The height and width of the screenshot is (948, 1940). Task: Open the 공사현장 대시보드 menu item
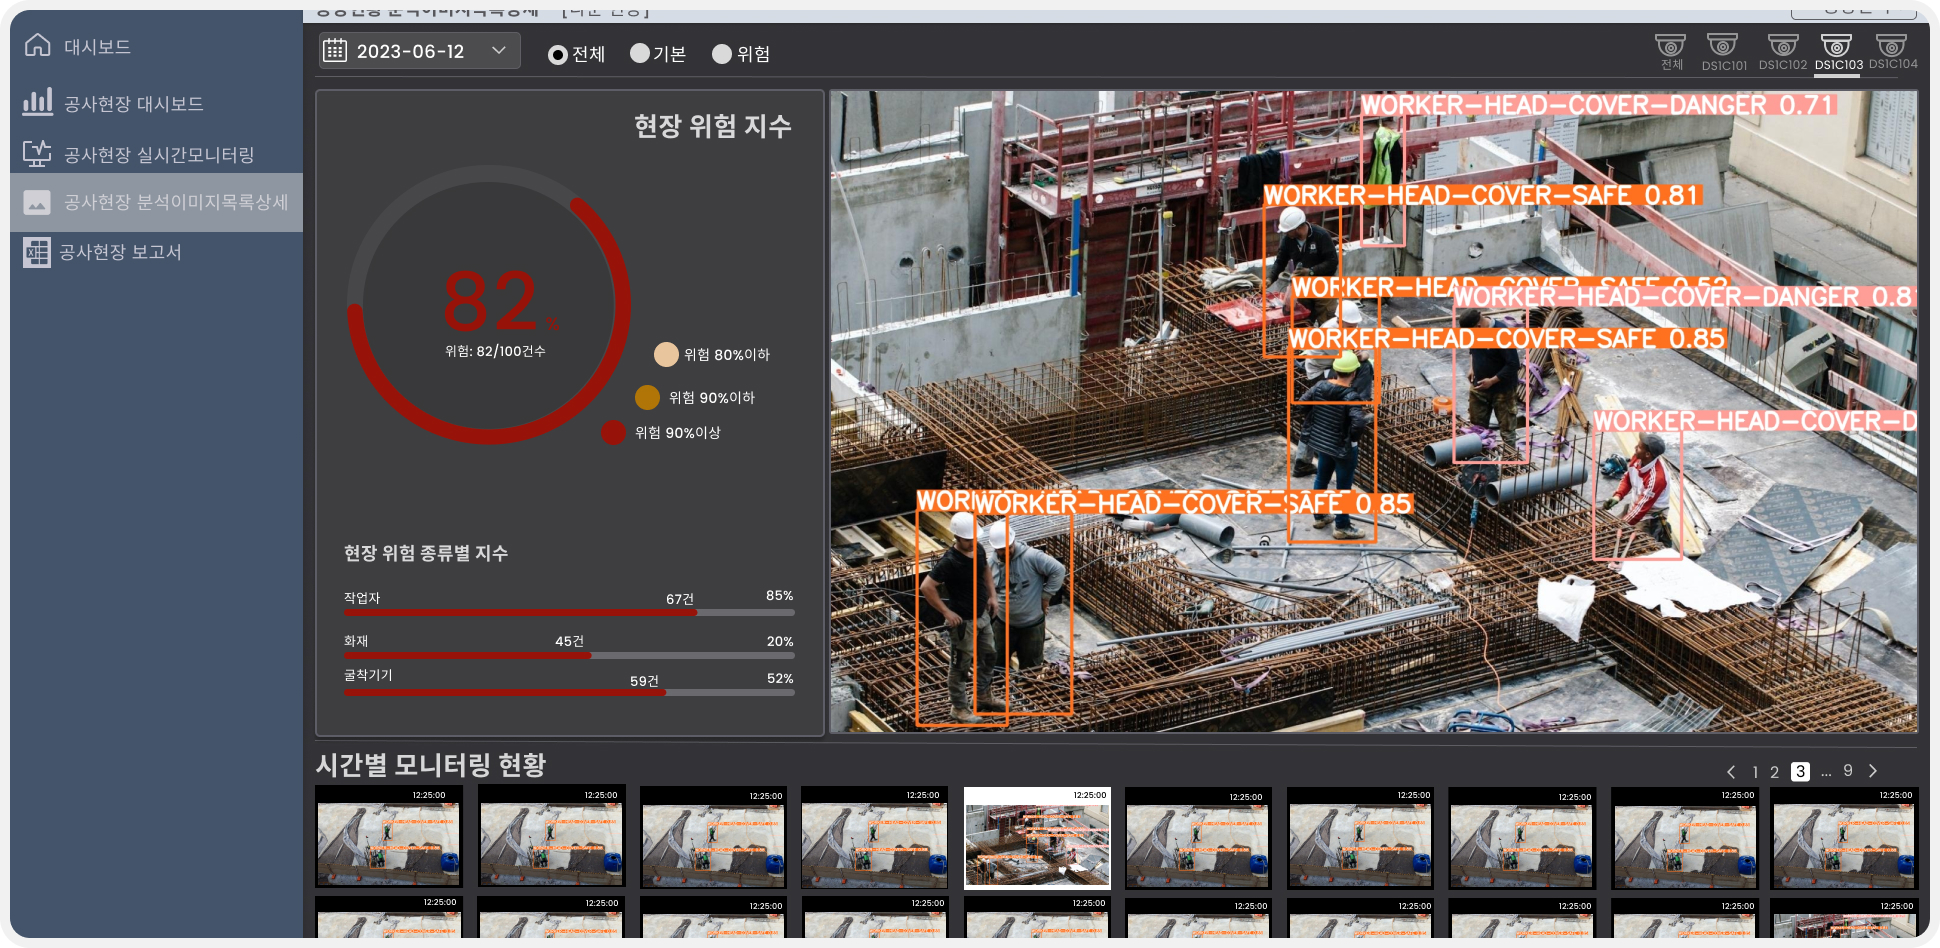pos(134,104)
